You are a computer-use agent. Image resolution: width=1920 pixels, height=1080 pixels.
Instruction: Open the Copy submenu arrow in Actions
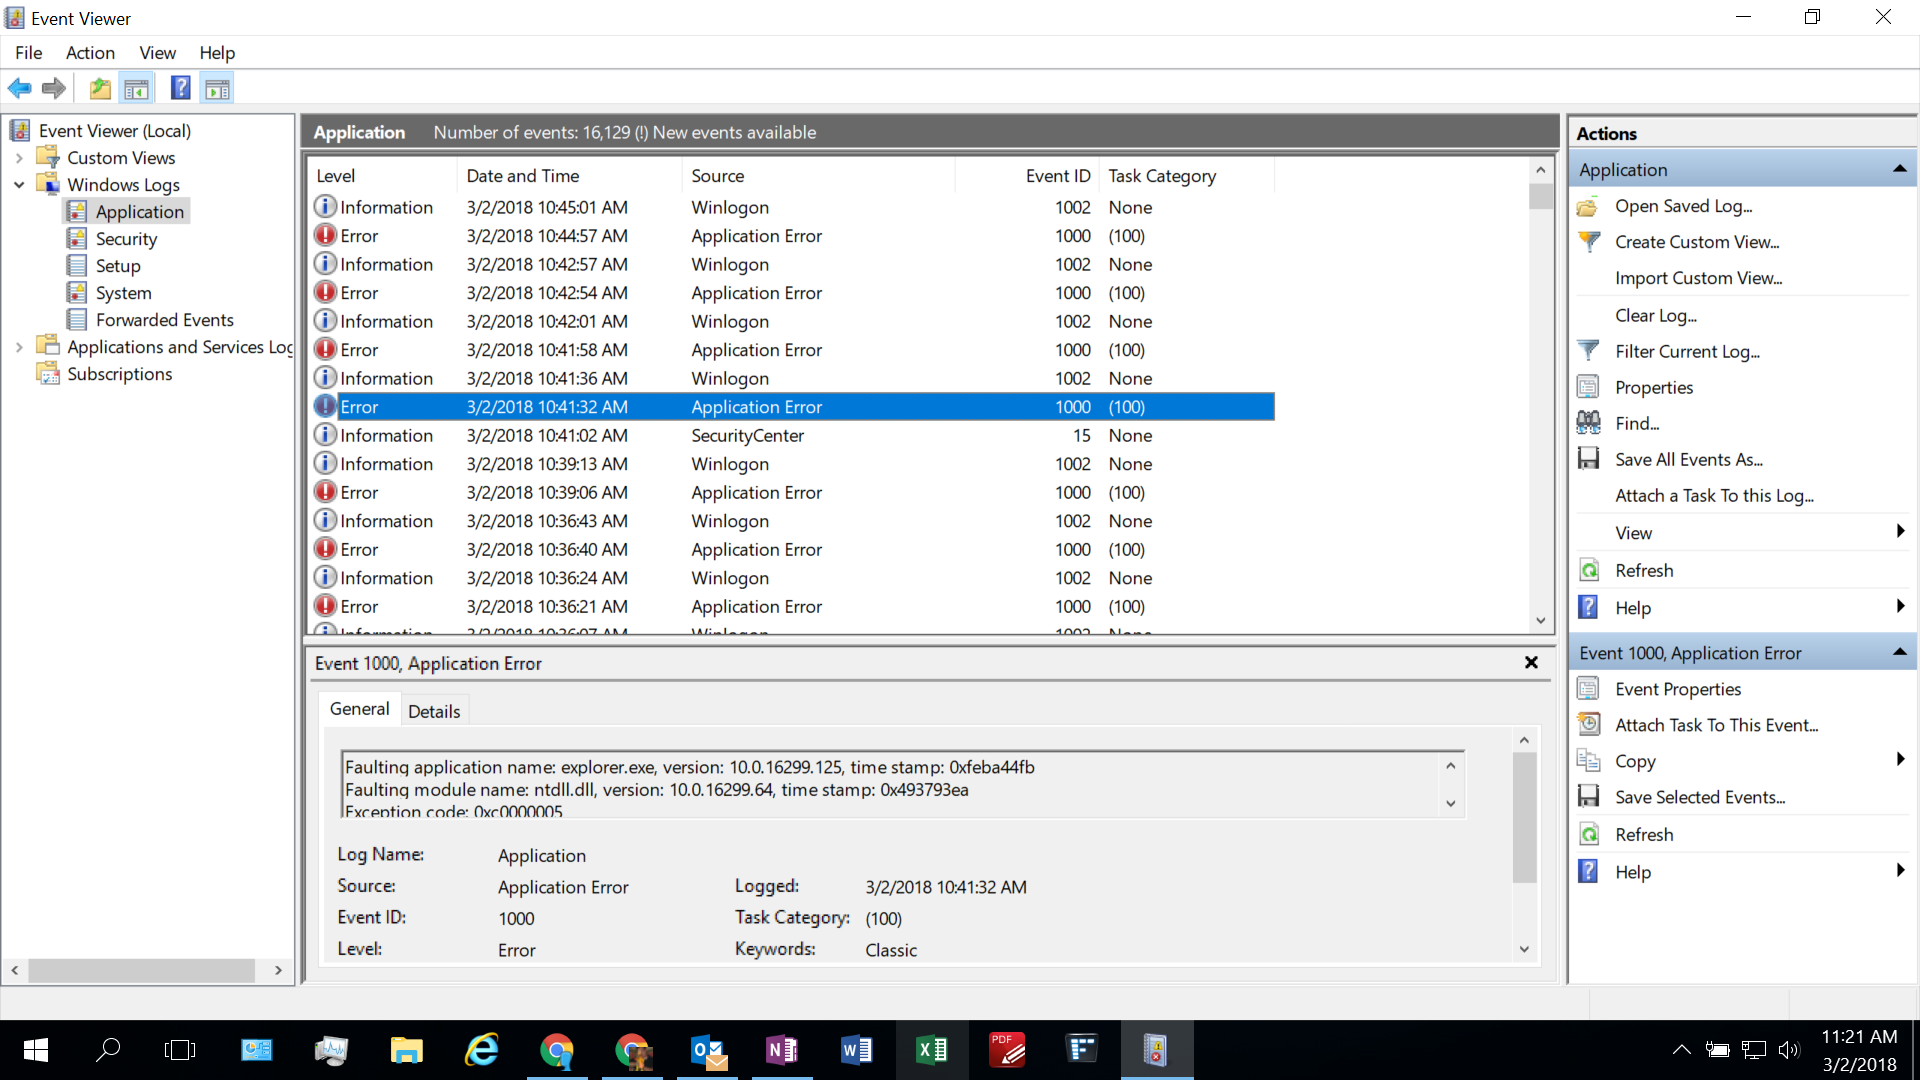click(1900, 760)
